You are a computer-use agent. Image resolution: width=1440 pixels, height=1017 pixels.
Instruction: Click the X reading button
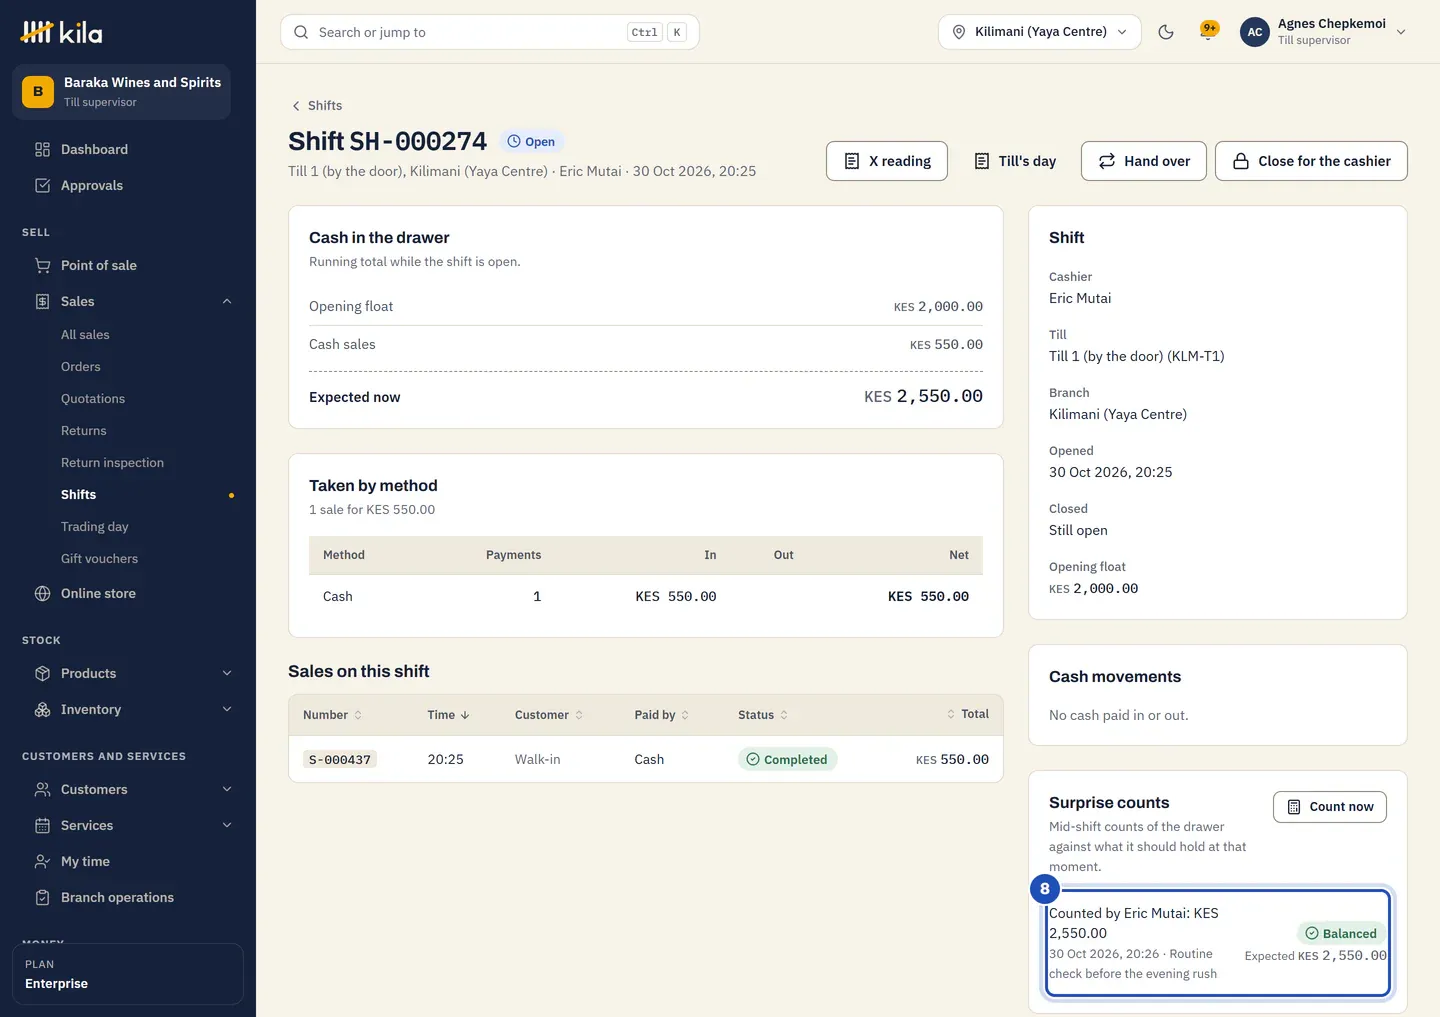click(887, 161)
